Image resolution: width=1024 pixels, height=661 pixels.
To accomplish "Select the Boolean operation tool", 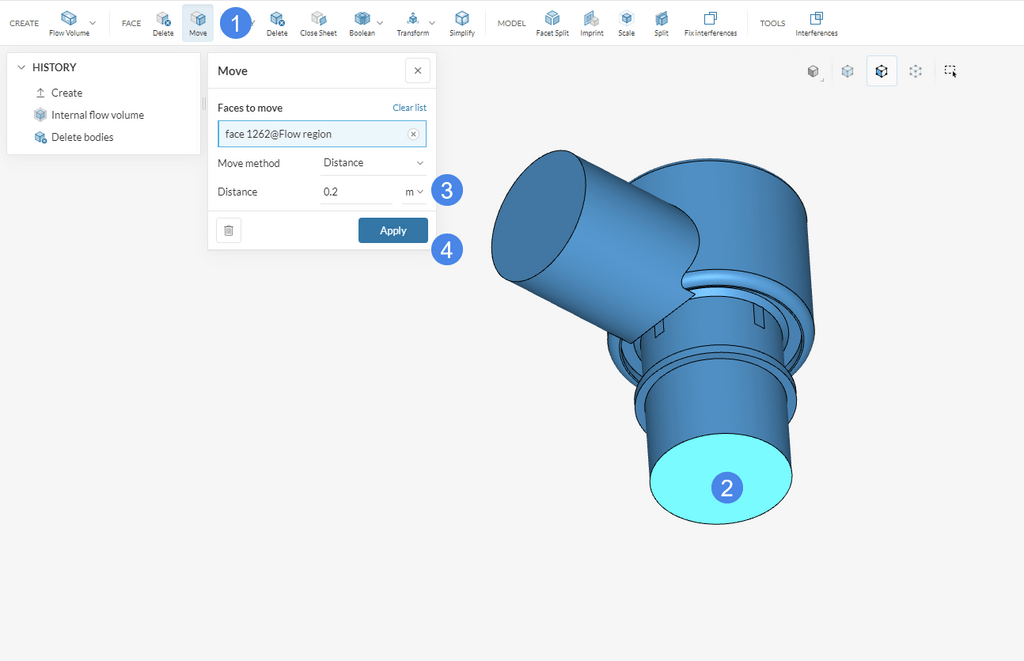I will 362,23.
